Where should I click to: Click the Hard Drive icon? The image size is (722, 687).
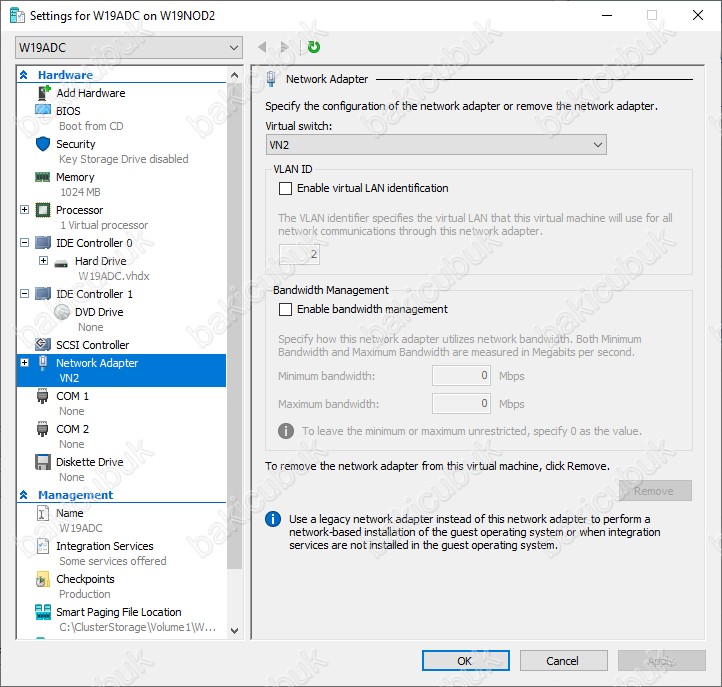point(61,264)
